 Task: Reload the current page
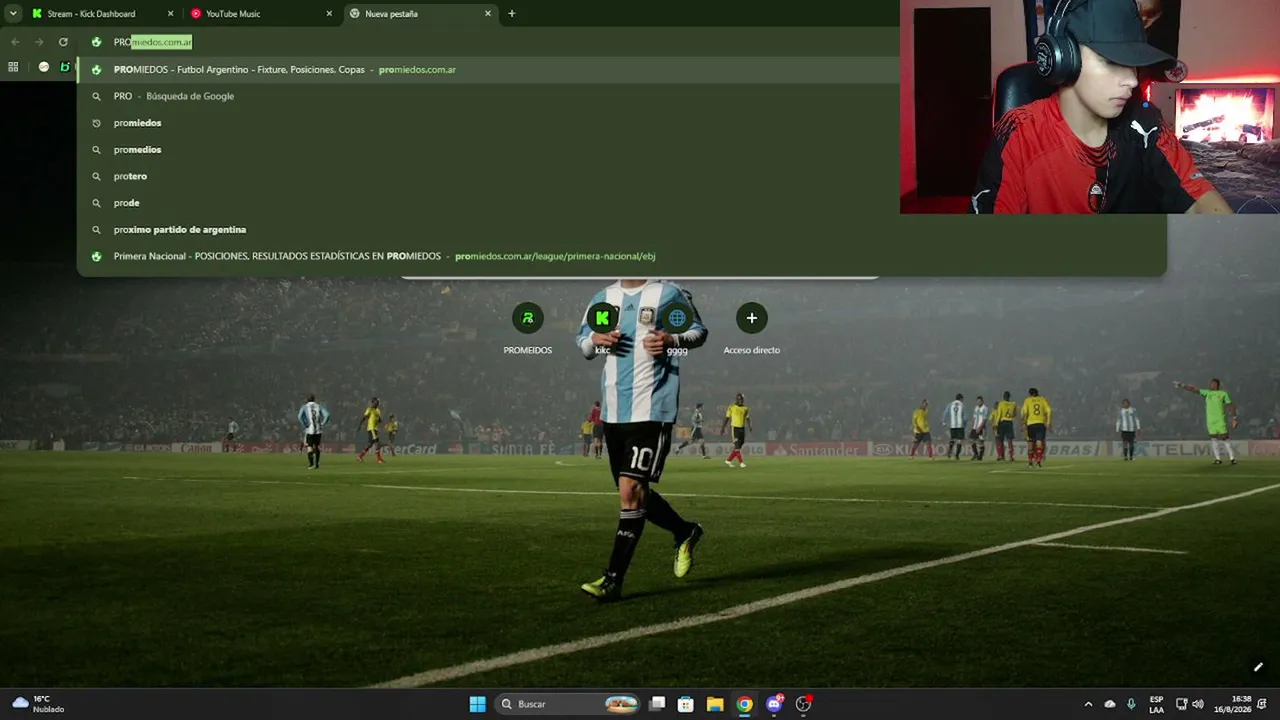(63, 42)
